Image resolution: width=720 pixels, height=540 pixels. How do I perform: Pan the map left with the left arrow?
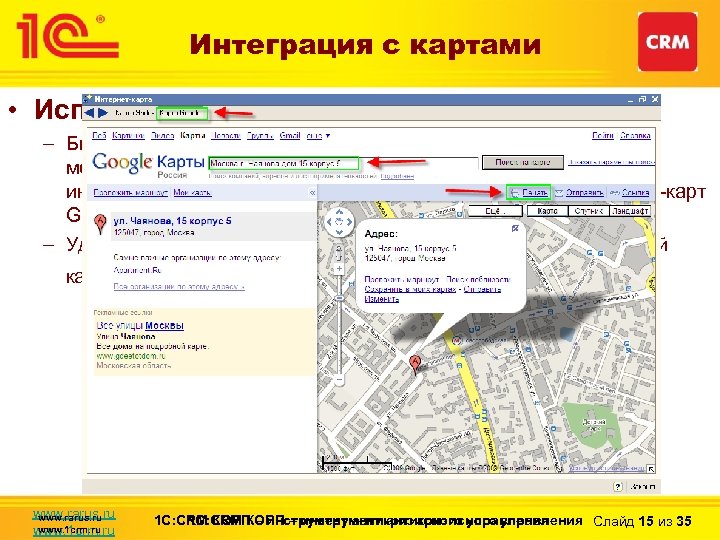329,222
